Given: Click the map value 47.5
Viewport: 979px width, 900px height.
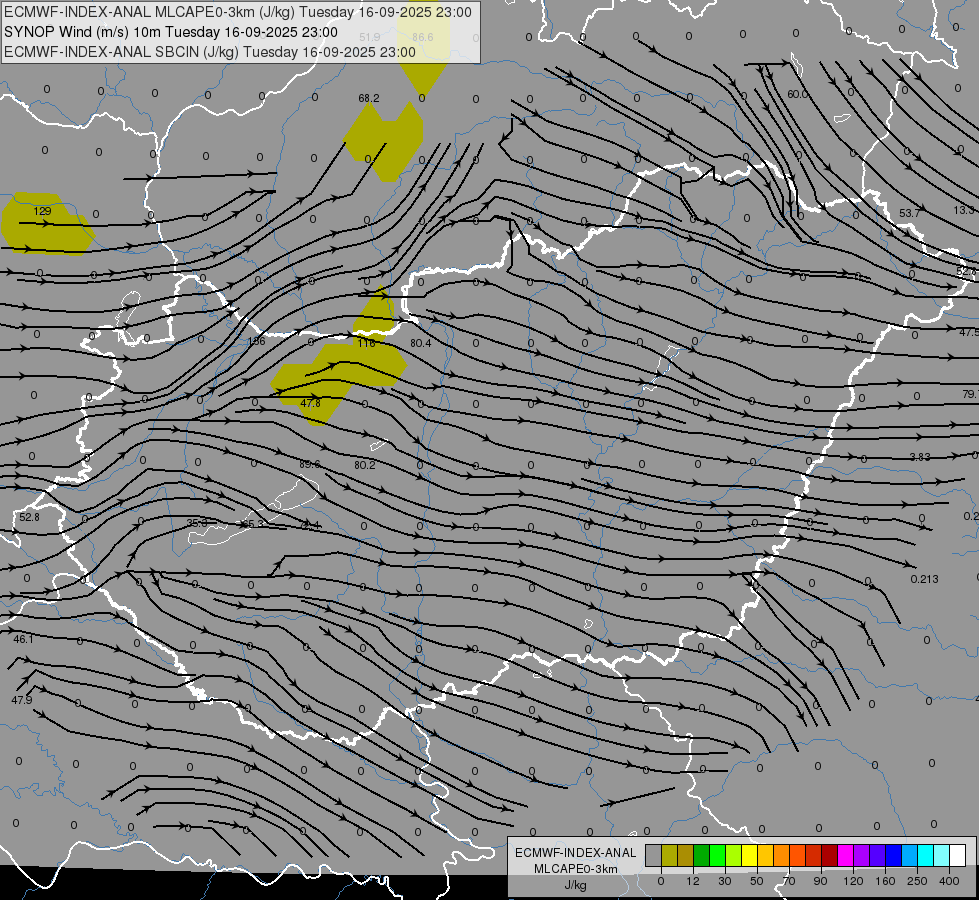Looking at the screenshot, I should coord(969,332).
